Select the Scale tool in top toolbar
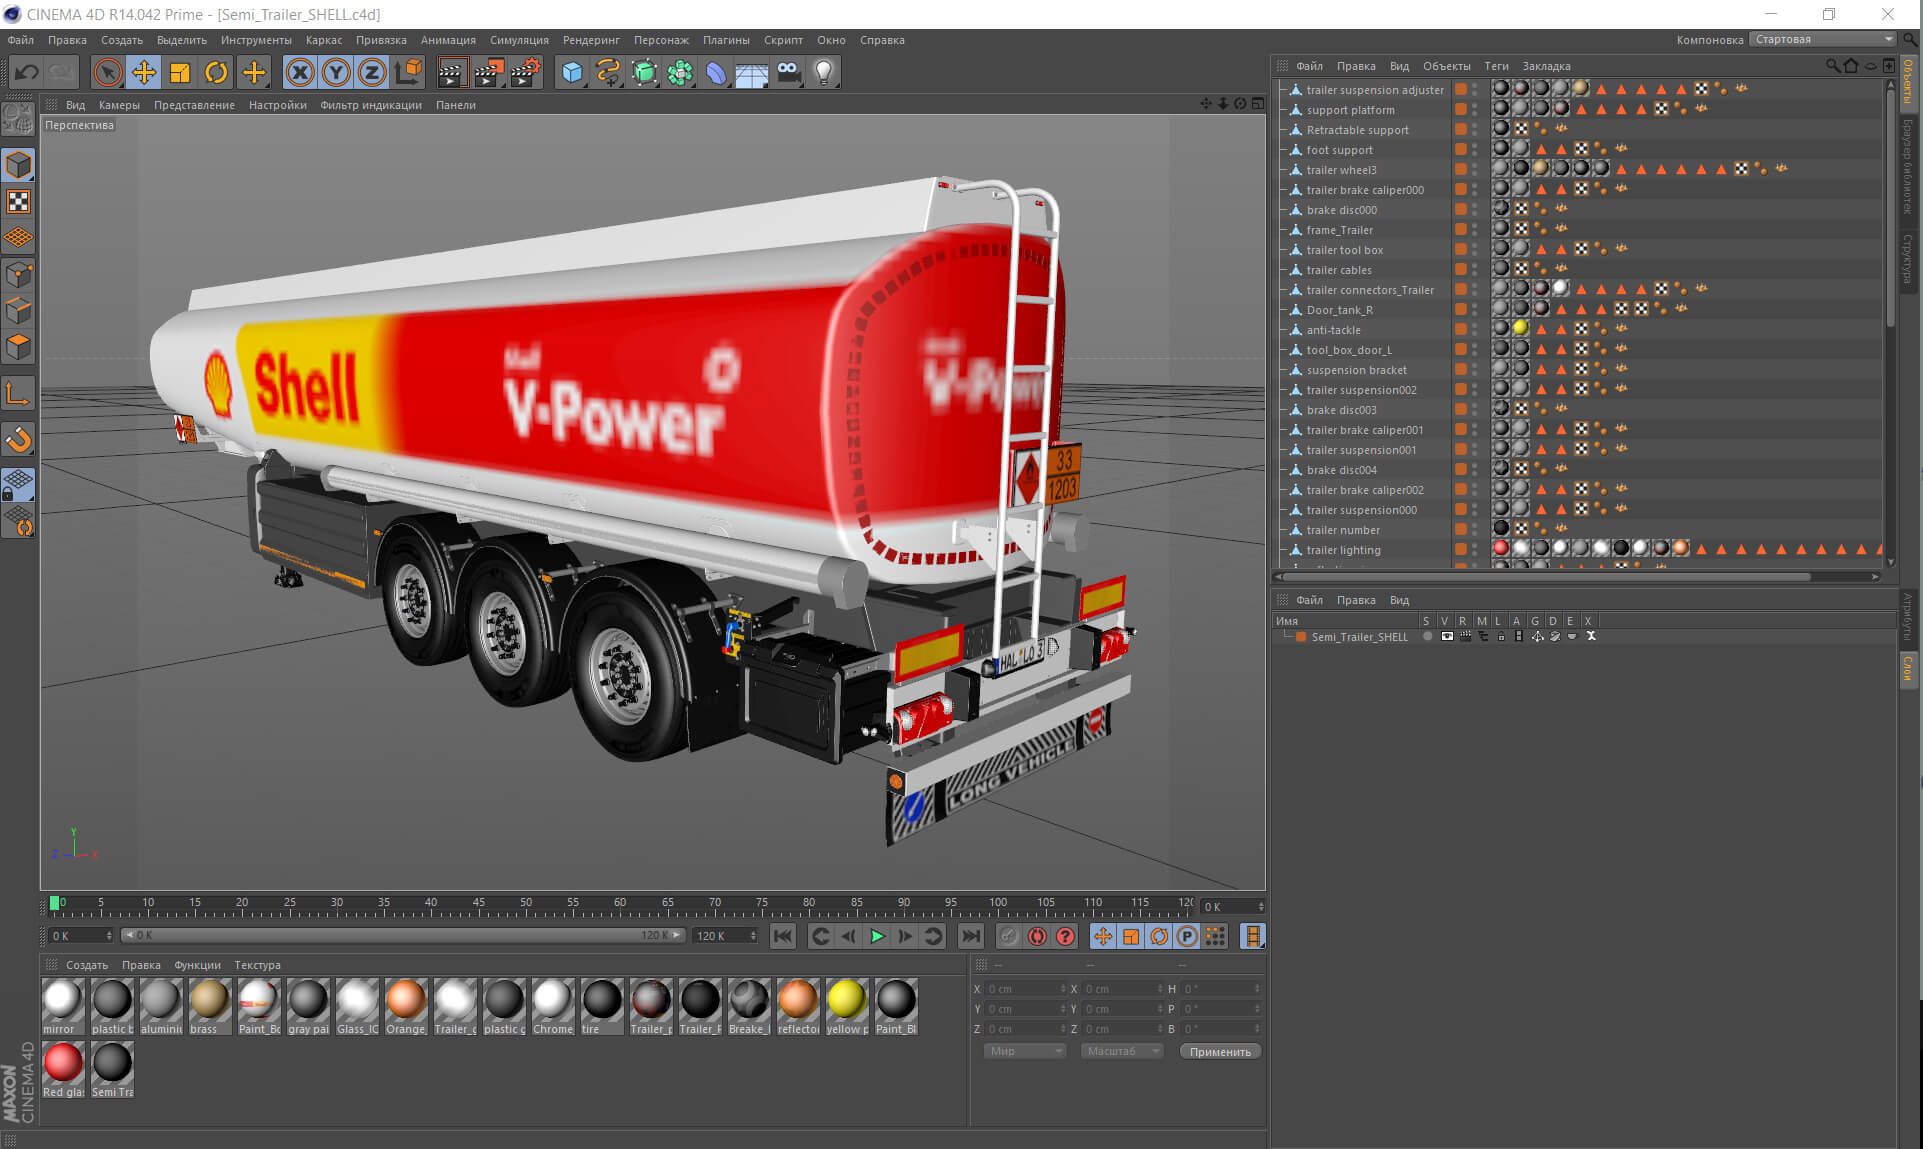1923x1149 pixels. [x=180, y=72]
